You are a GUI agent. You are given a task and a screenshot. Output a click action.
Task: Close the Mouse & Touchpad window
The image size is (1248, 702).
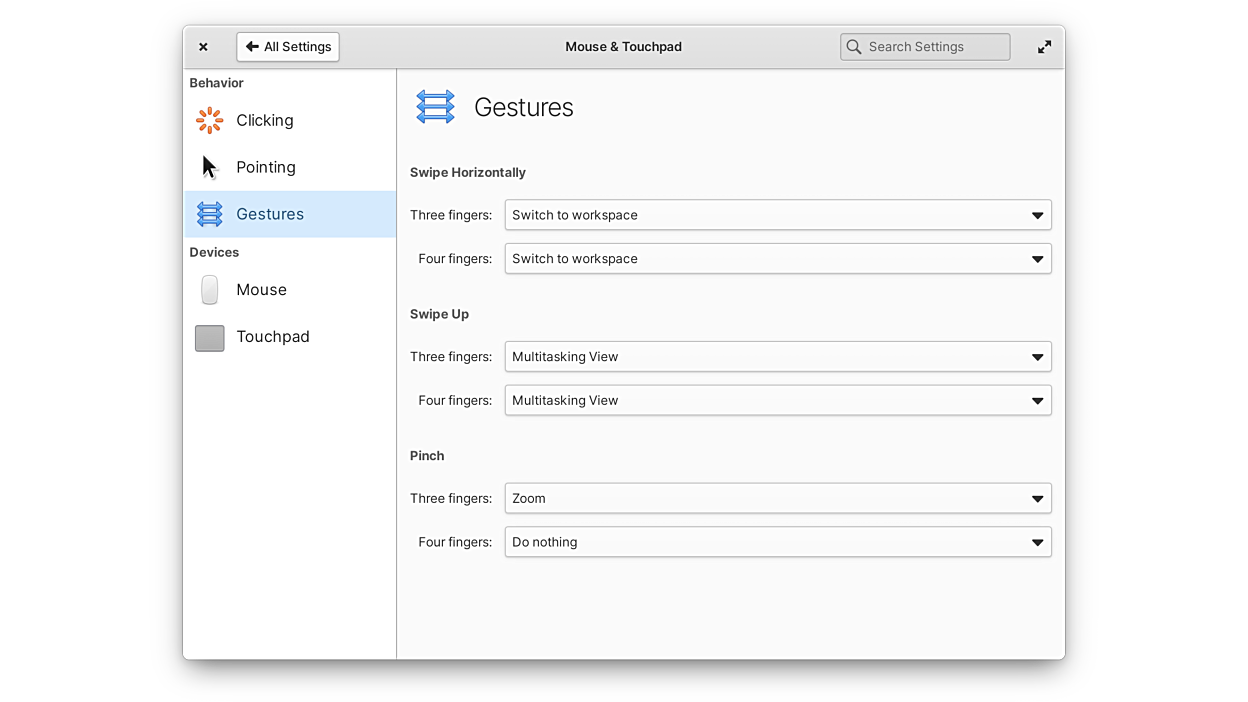coord(203,47)
